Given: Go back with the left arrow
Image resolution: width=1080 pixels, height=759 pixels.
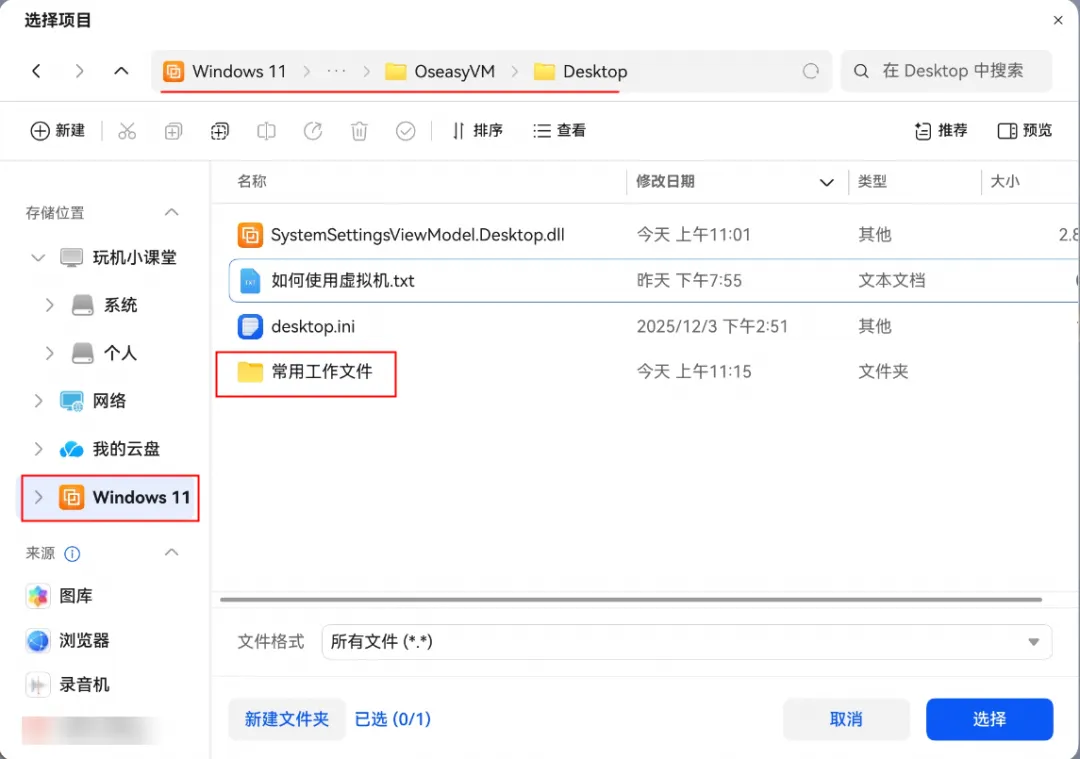Looking at the screenshot, I should (37, 71).
